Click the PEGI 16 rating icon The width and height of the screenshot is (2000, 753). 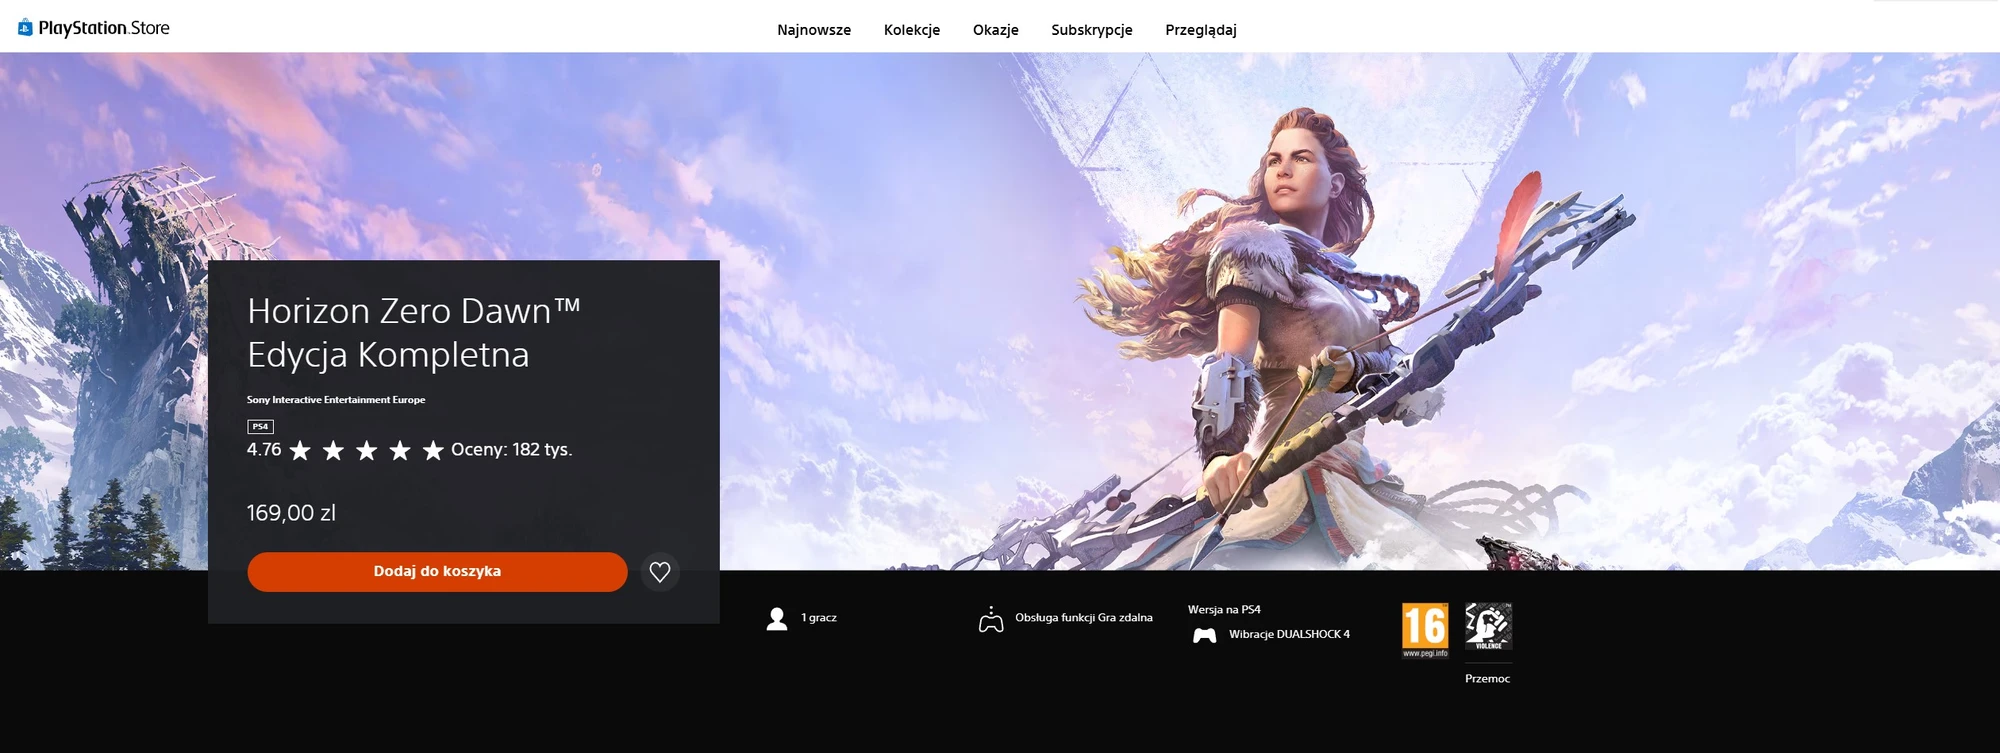point(1425,630)
